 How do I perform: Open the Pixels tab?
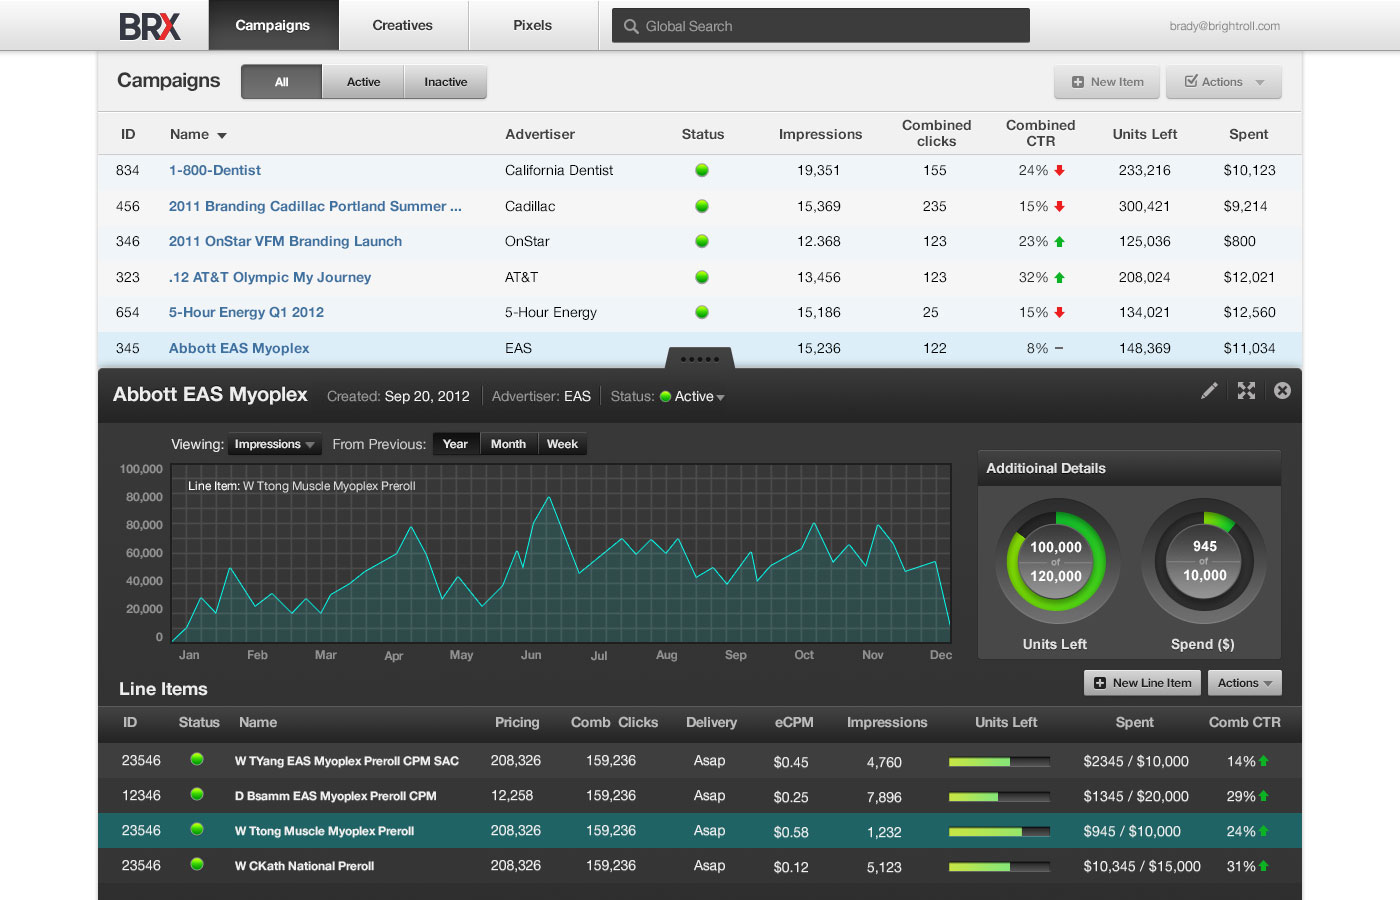point(533,25)
